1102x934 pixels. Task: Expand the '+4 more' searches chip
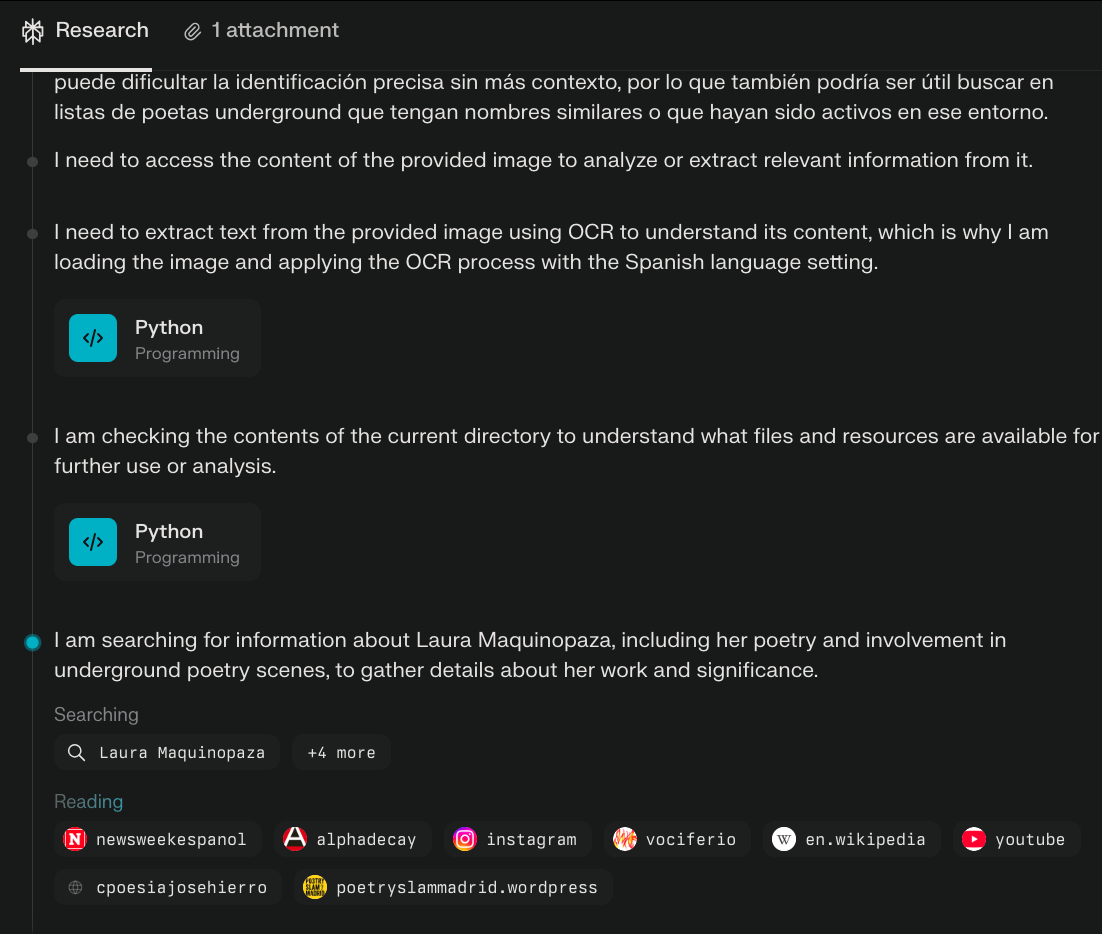341,753
